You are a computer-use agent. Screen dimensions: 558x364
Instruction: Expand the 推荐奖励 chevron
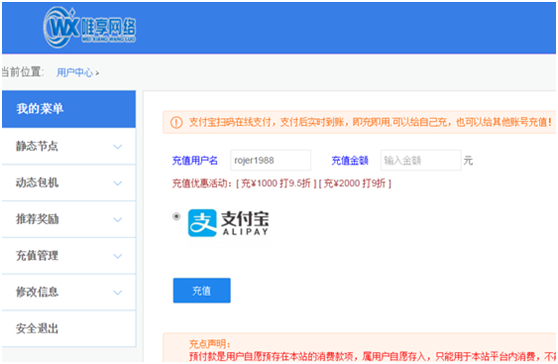pyautogui.click(x=117, y=220)
